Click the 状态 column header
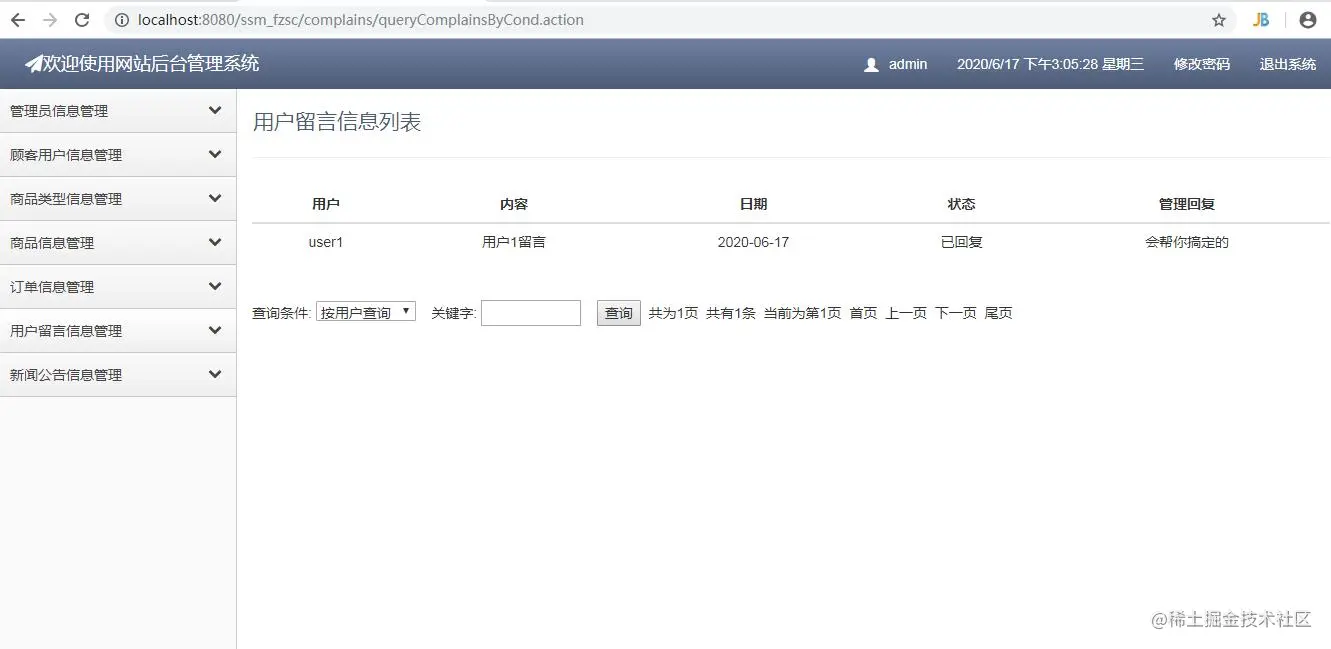1331x649 pixels. (961, 204)
